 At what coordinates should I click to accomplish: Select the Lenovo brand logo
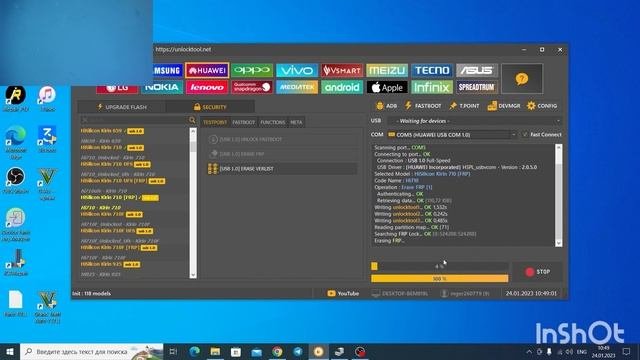pyautogui.click(x=207, y=87)
